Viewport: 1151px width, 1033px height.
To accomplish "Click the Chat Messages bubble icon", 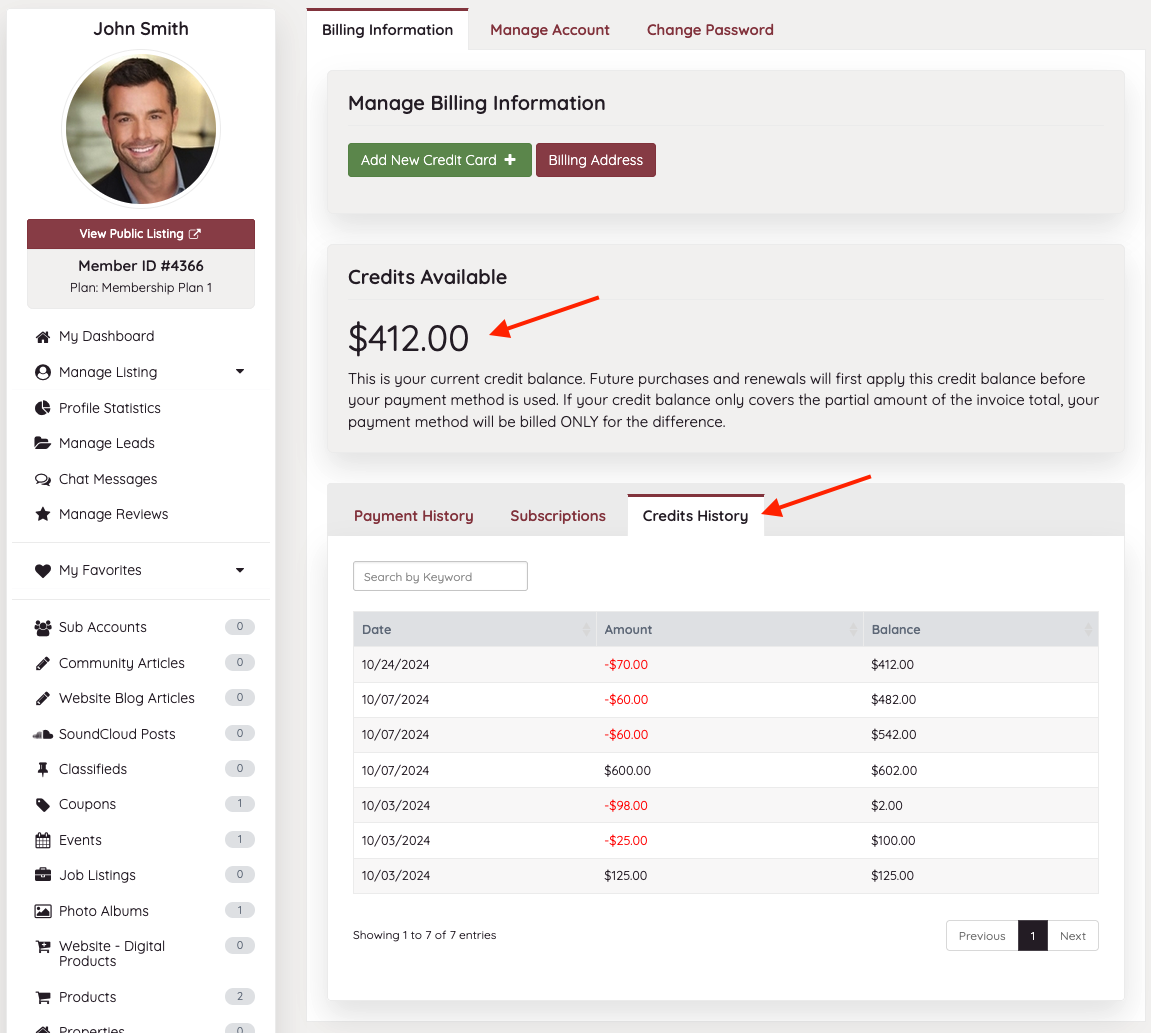I will click(x=43, y=479).
